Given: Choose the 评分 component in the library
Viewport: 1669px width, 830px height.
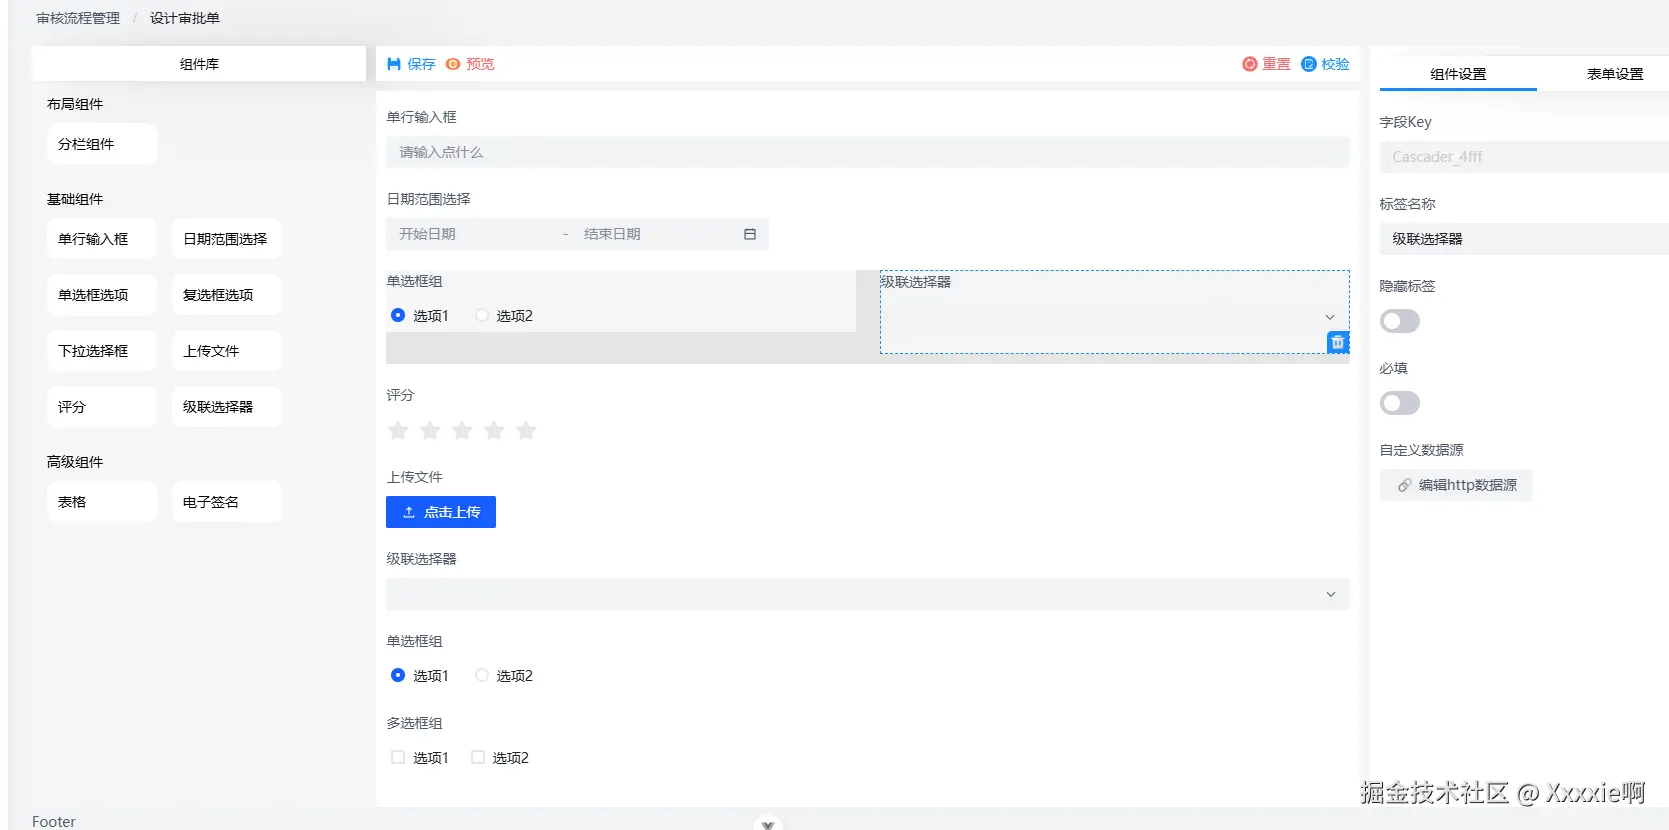Looking at the screenshot, I should pyautogui.click(x=102, y=407).
